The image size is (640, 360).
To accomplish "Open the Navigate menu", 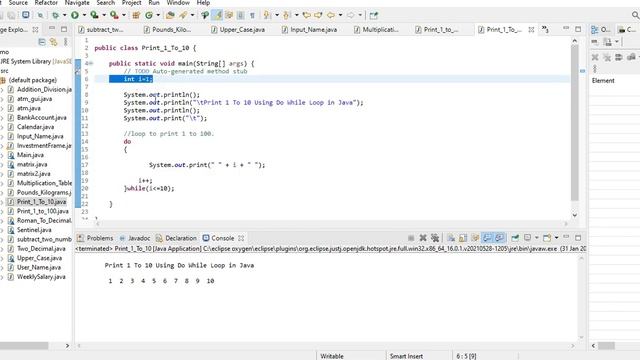I will [x=77, y=3].
